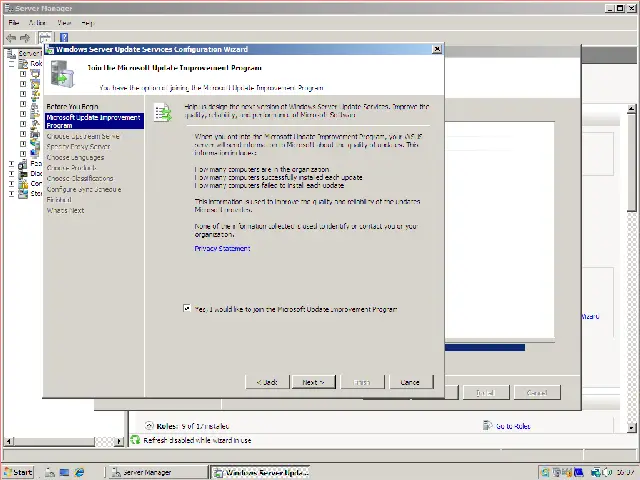Click the Back arrow in Server Manager toolbar
Screen dimensions: 640x480
(x=11, y=38)
